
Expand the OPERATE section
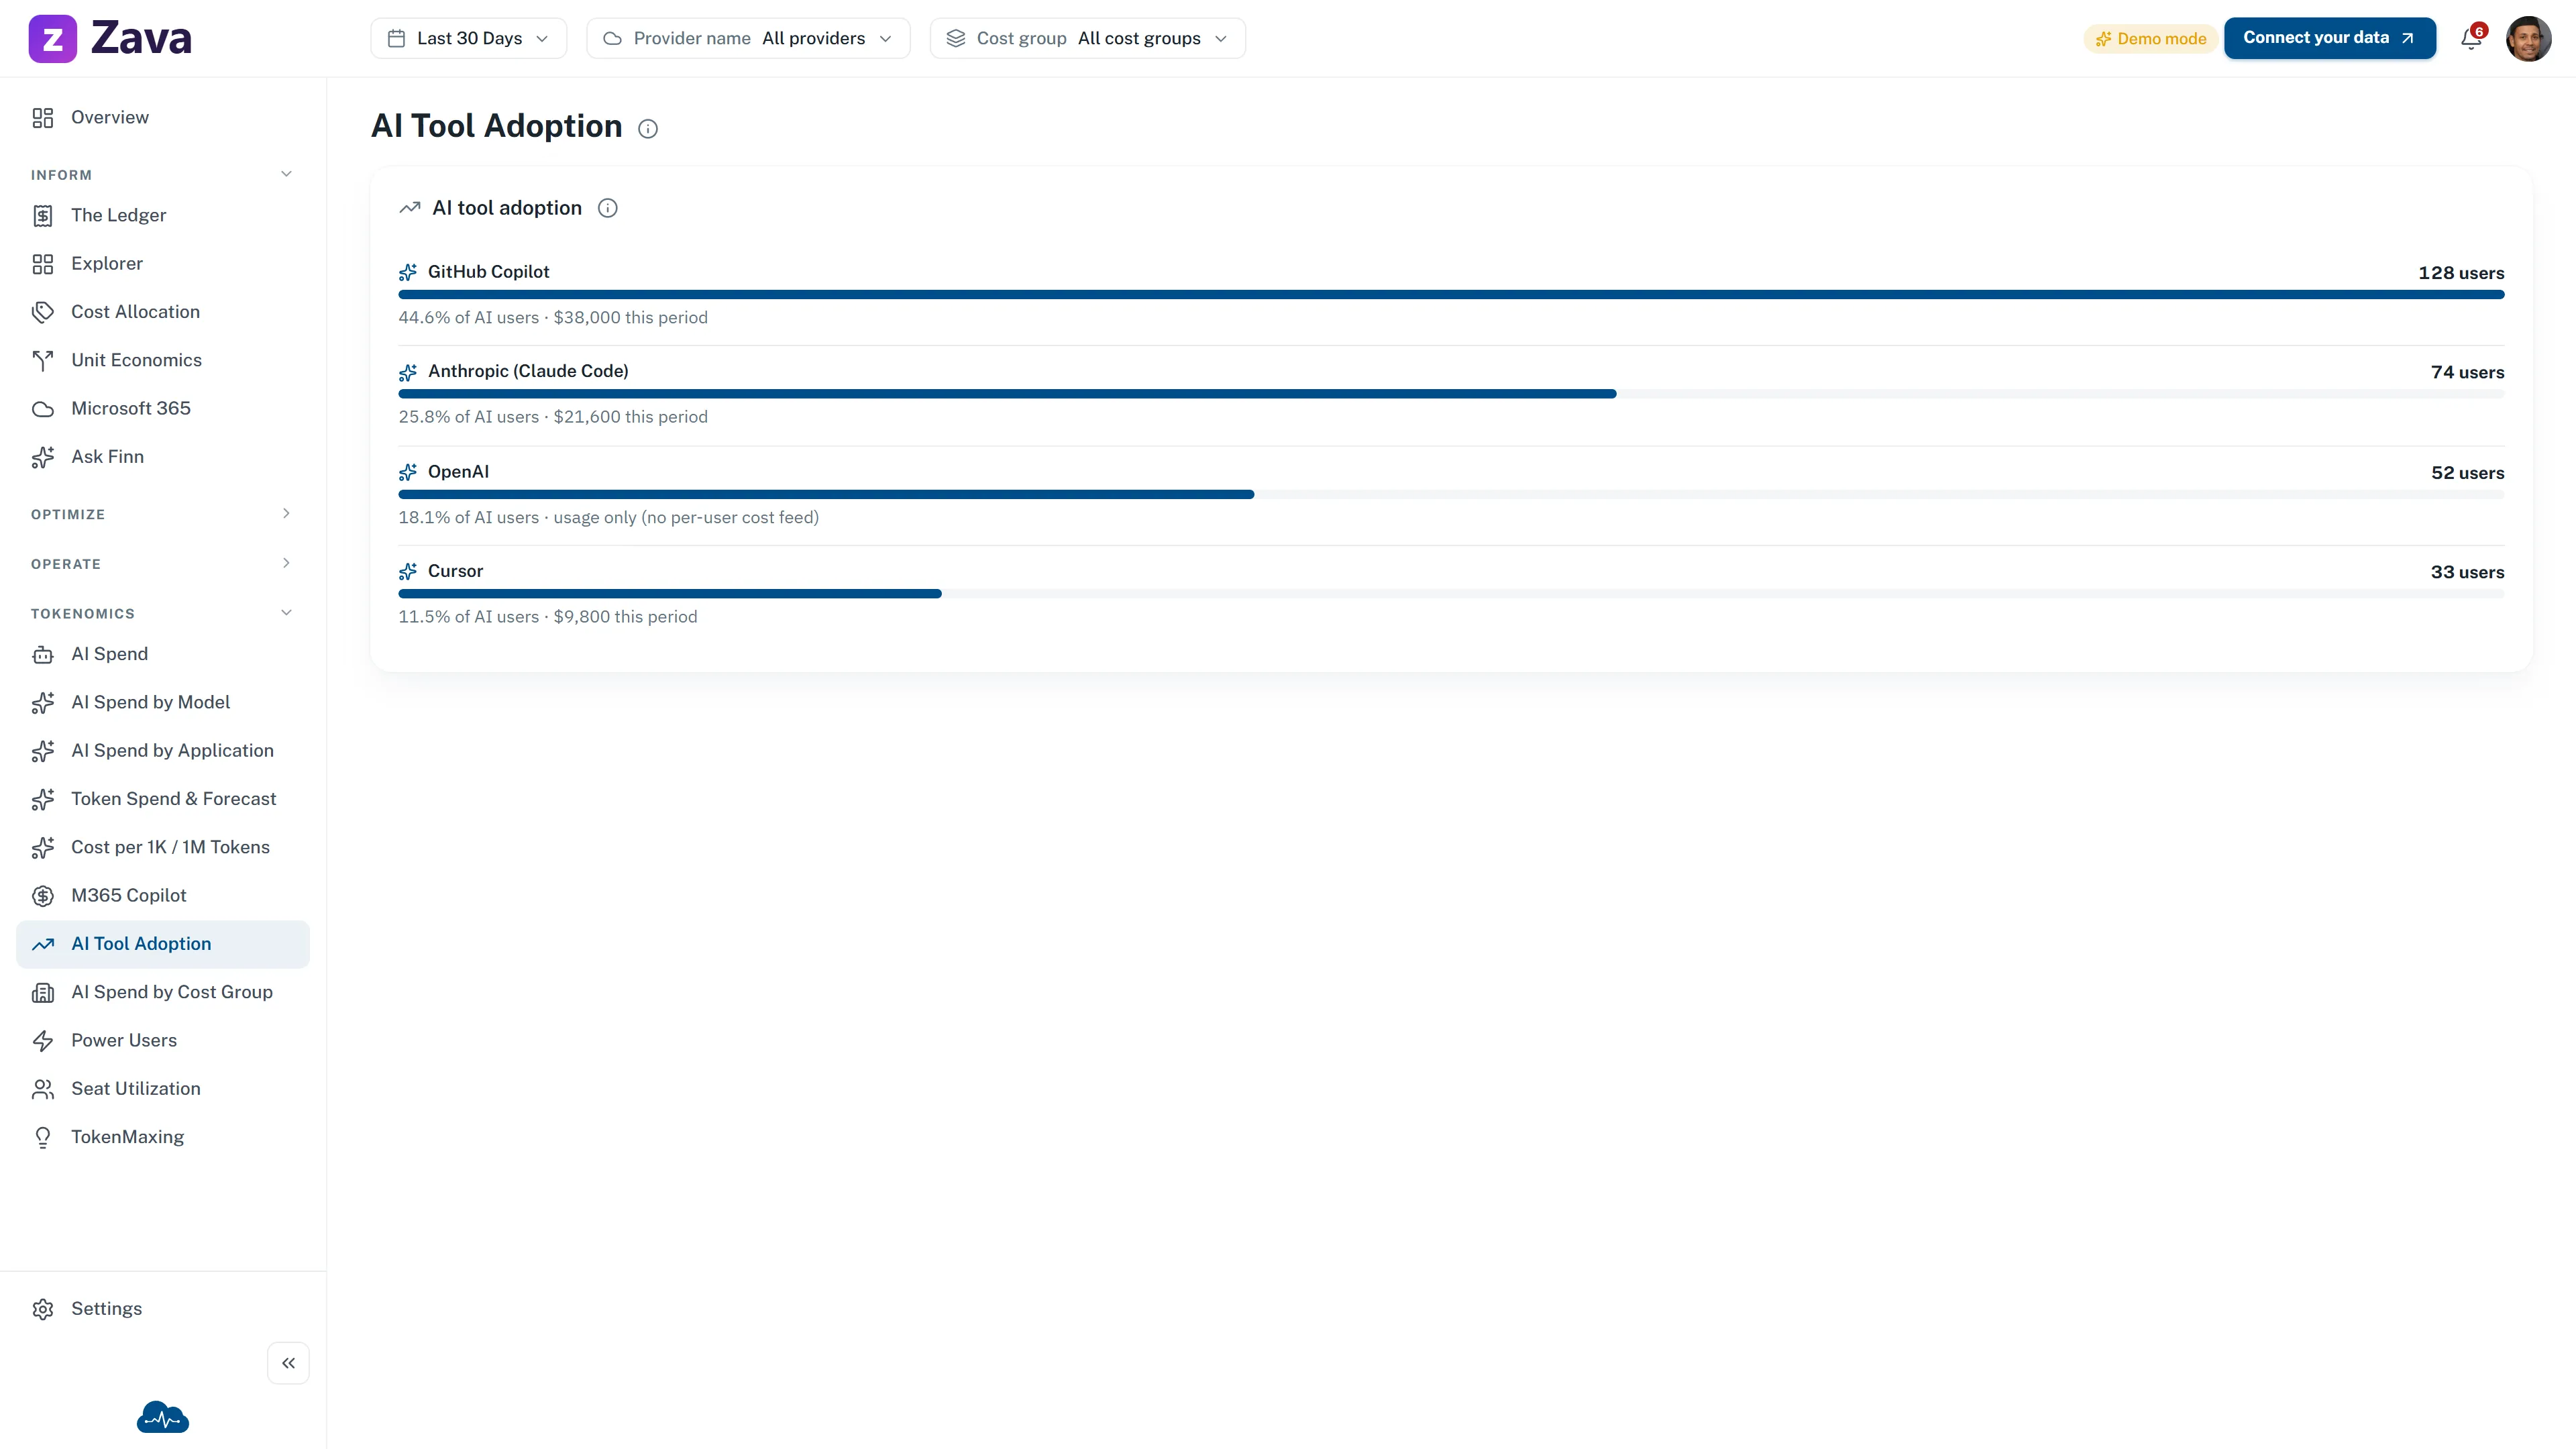pyautogui.click(x=286, y=563)
